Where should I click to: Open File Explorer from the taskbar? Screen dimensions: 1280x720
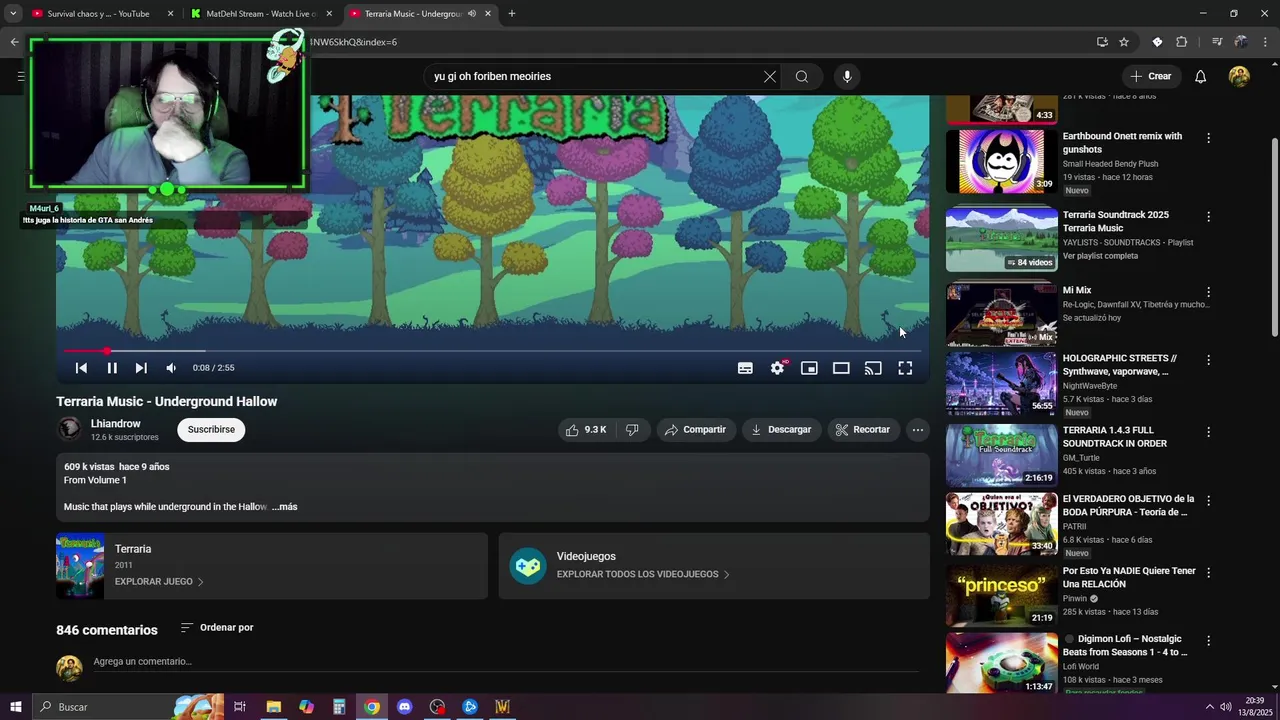point(273,707)
